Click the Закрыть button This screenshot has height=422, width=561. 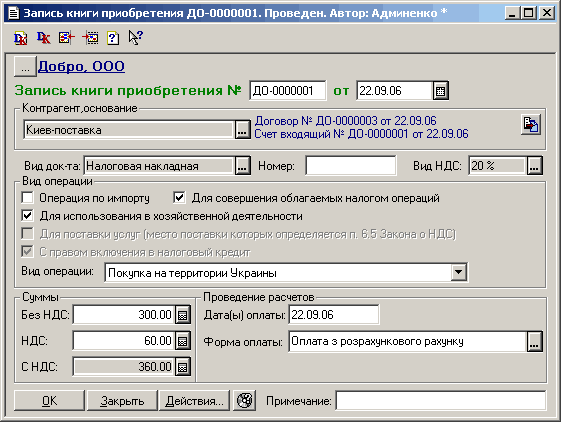(122, 401)
